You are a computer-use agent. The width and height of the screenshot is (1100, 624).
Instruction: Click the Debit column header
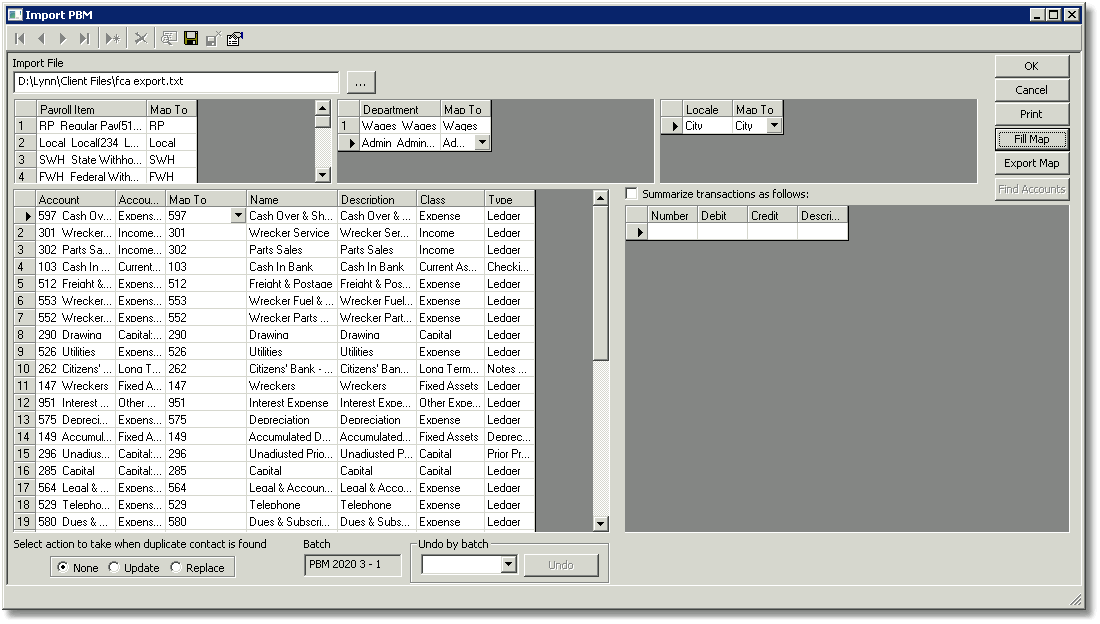[x=723, y=215]
